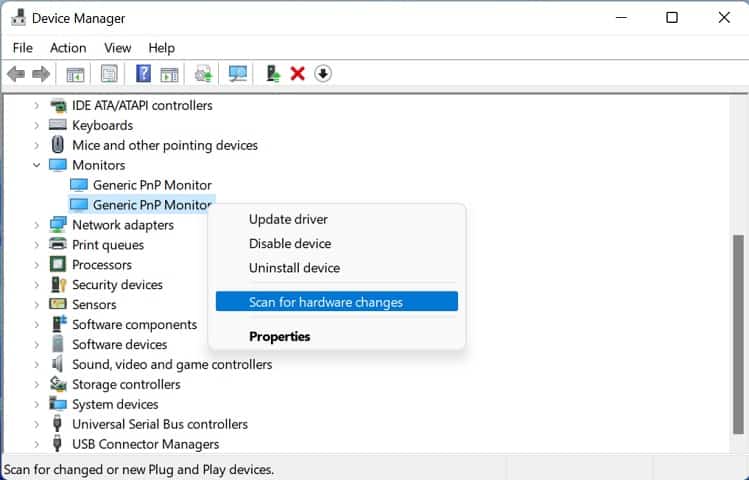Screen dimensions: 749x480
Task: Select Storage controllers label
Action: (126, 384)
